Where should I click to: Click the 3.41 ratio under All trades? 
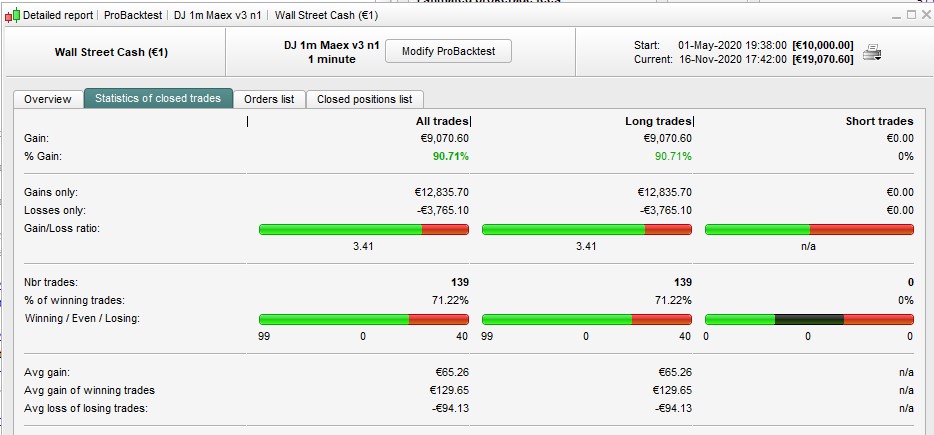(x=363, y=246)
